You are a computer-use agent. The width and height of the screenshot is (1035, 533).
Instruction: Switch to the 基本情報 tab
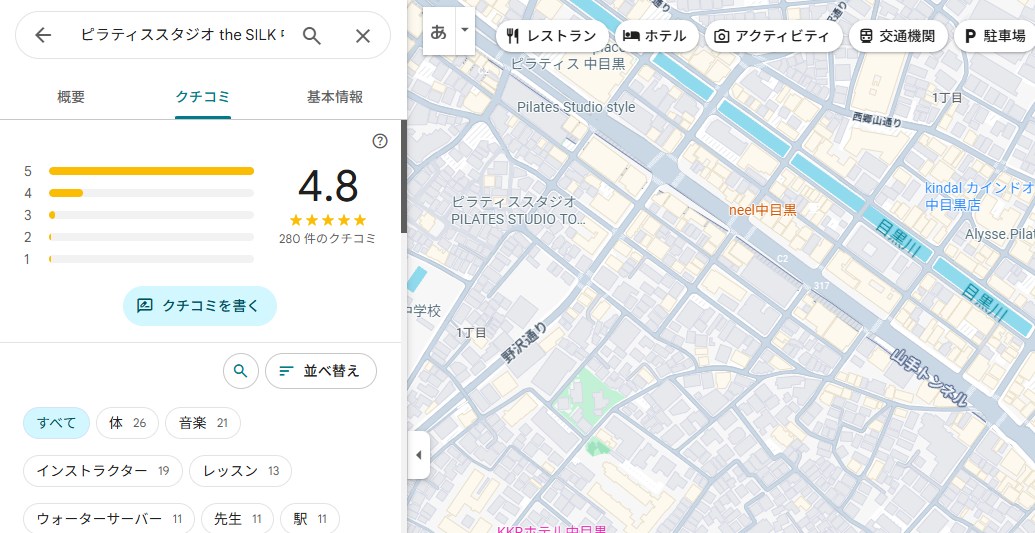[x=335, y=97]
